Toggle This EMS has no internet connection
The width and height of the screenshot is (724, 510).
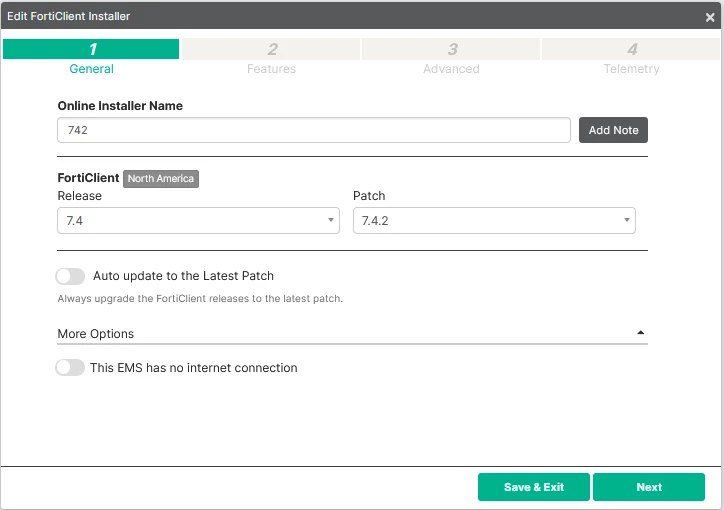(70, 368)
